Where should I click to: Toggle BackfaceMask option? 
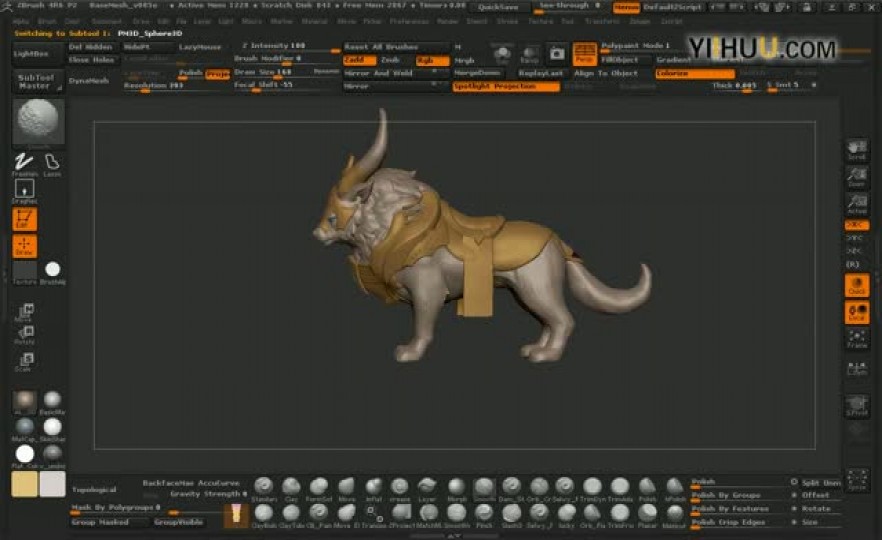point(169,483)
